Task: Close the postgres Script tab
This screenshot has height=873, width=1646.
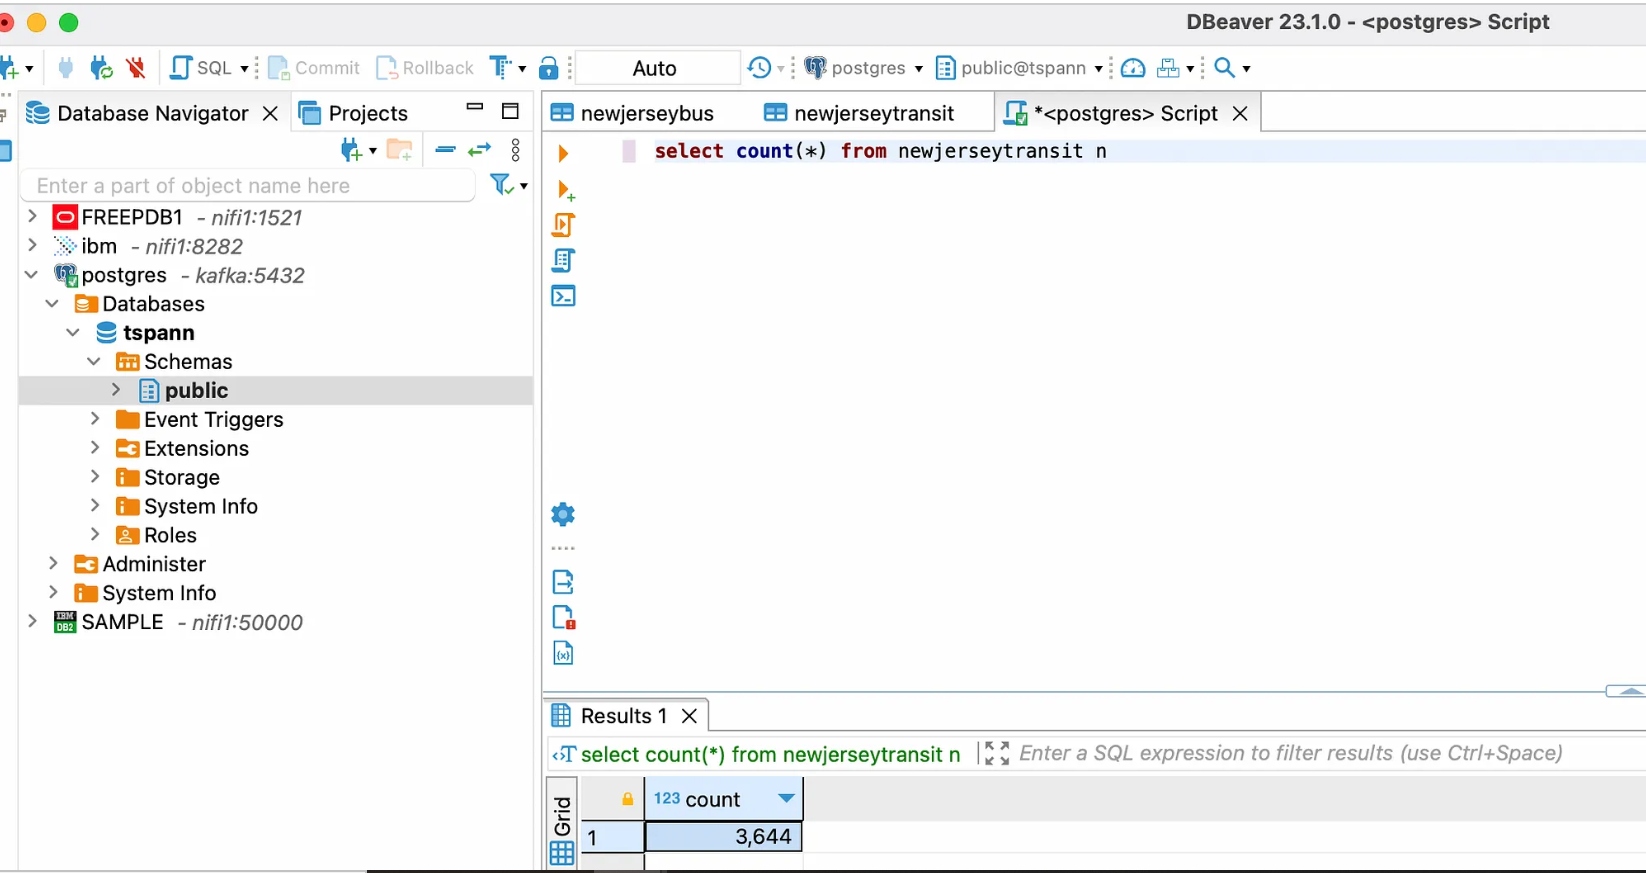Action: (x=1240, y=114)
